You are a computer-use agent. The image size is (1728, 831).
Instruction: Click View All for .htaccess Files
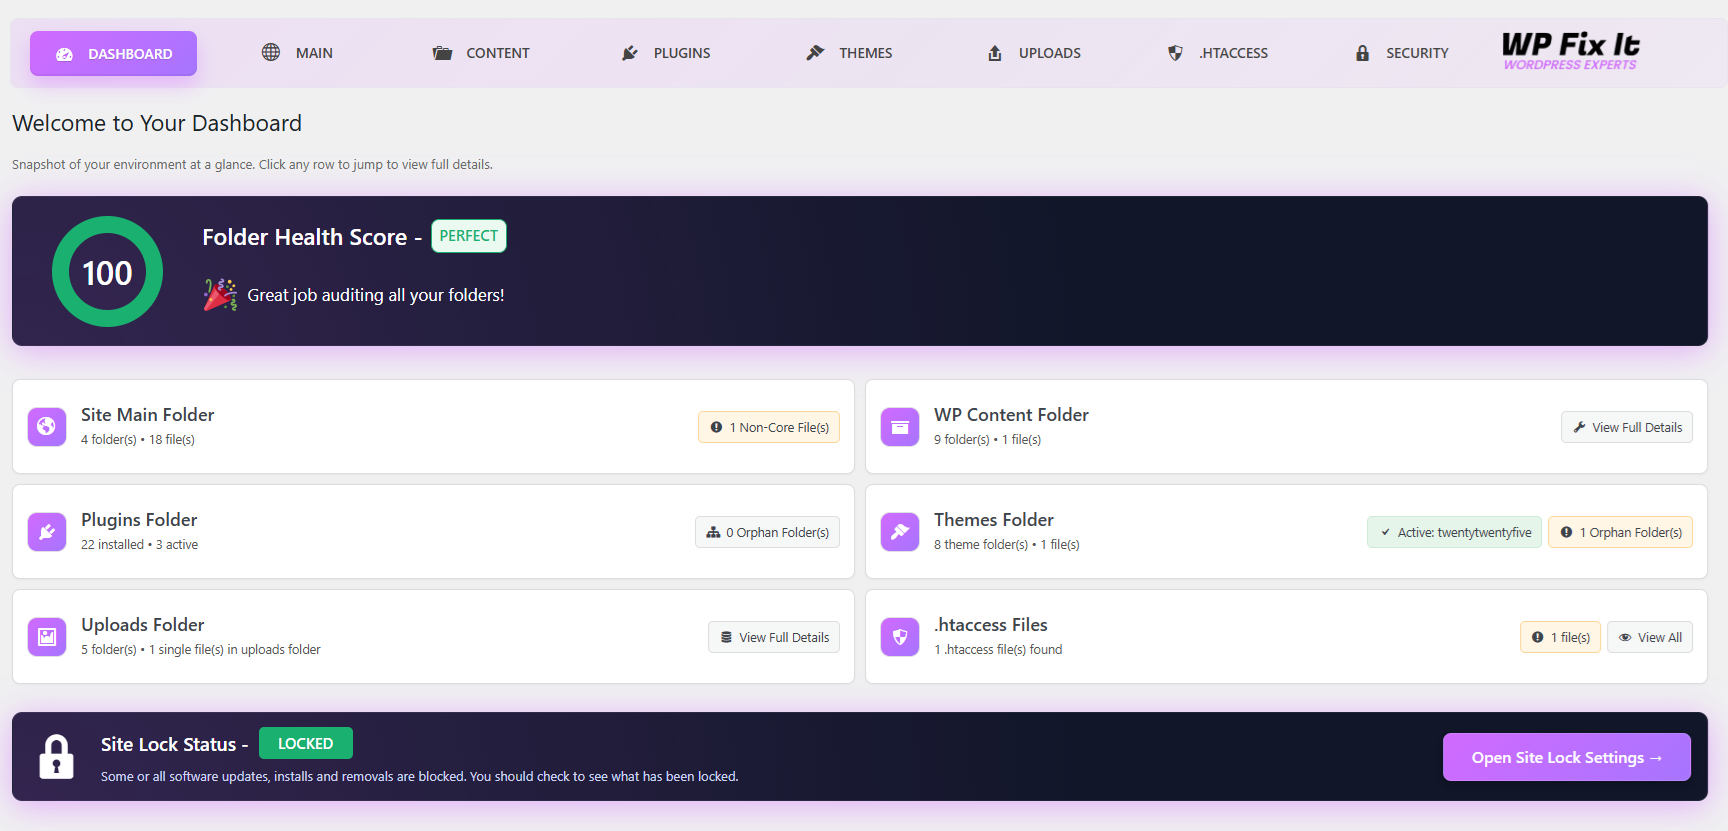pyautogui.click(x=1650, y=637)
